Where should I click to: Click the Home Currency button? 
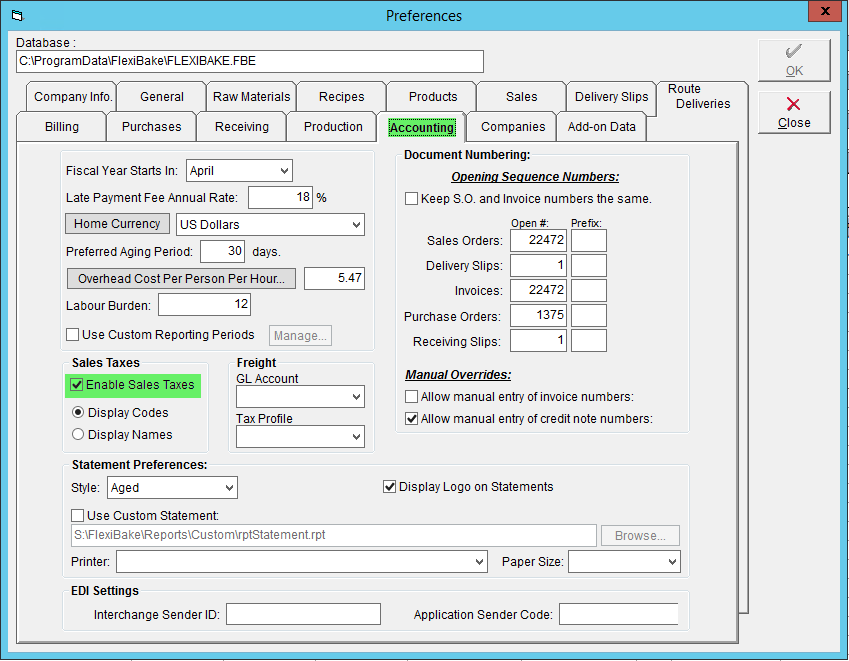click(x=117, y=224)
